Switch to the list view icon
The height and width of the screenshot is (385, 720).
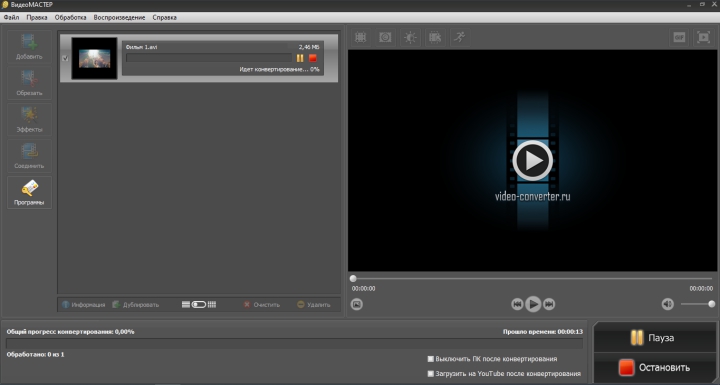[186, 305]
